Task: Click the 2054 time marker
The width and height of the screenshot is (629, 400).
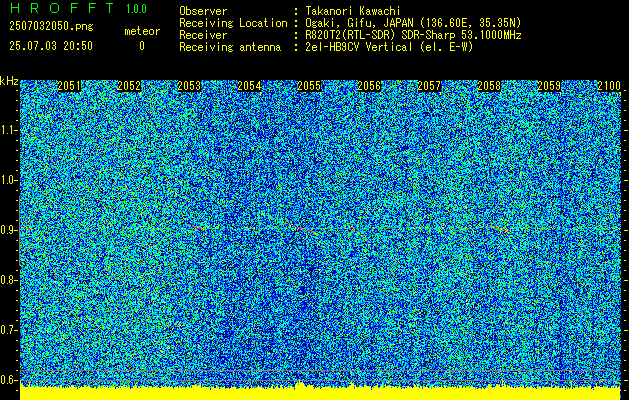Action: click(249, 86)
